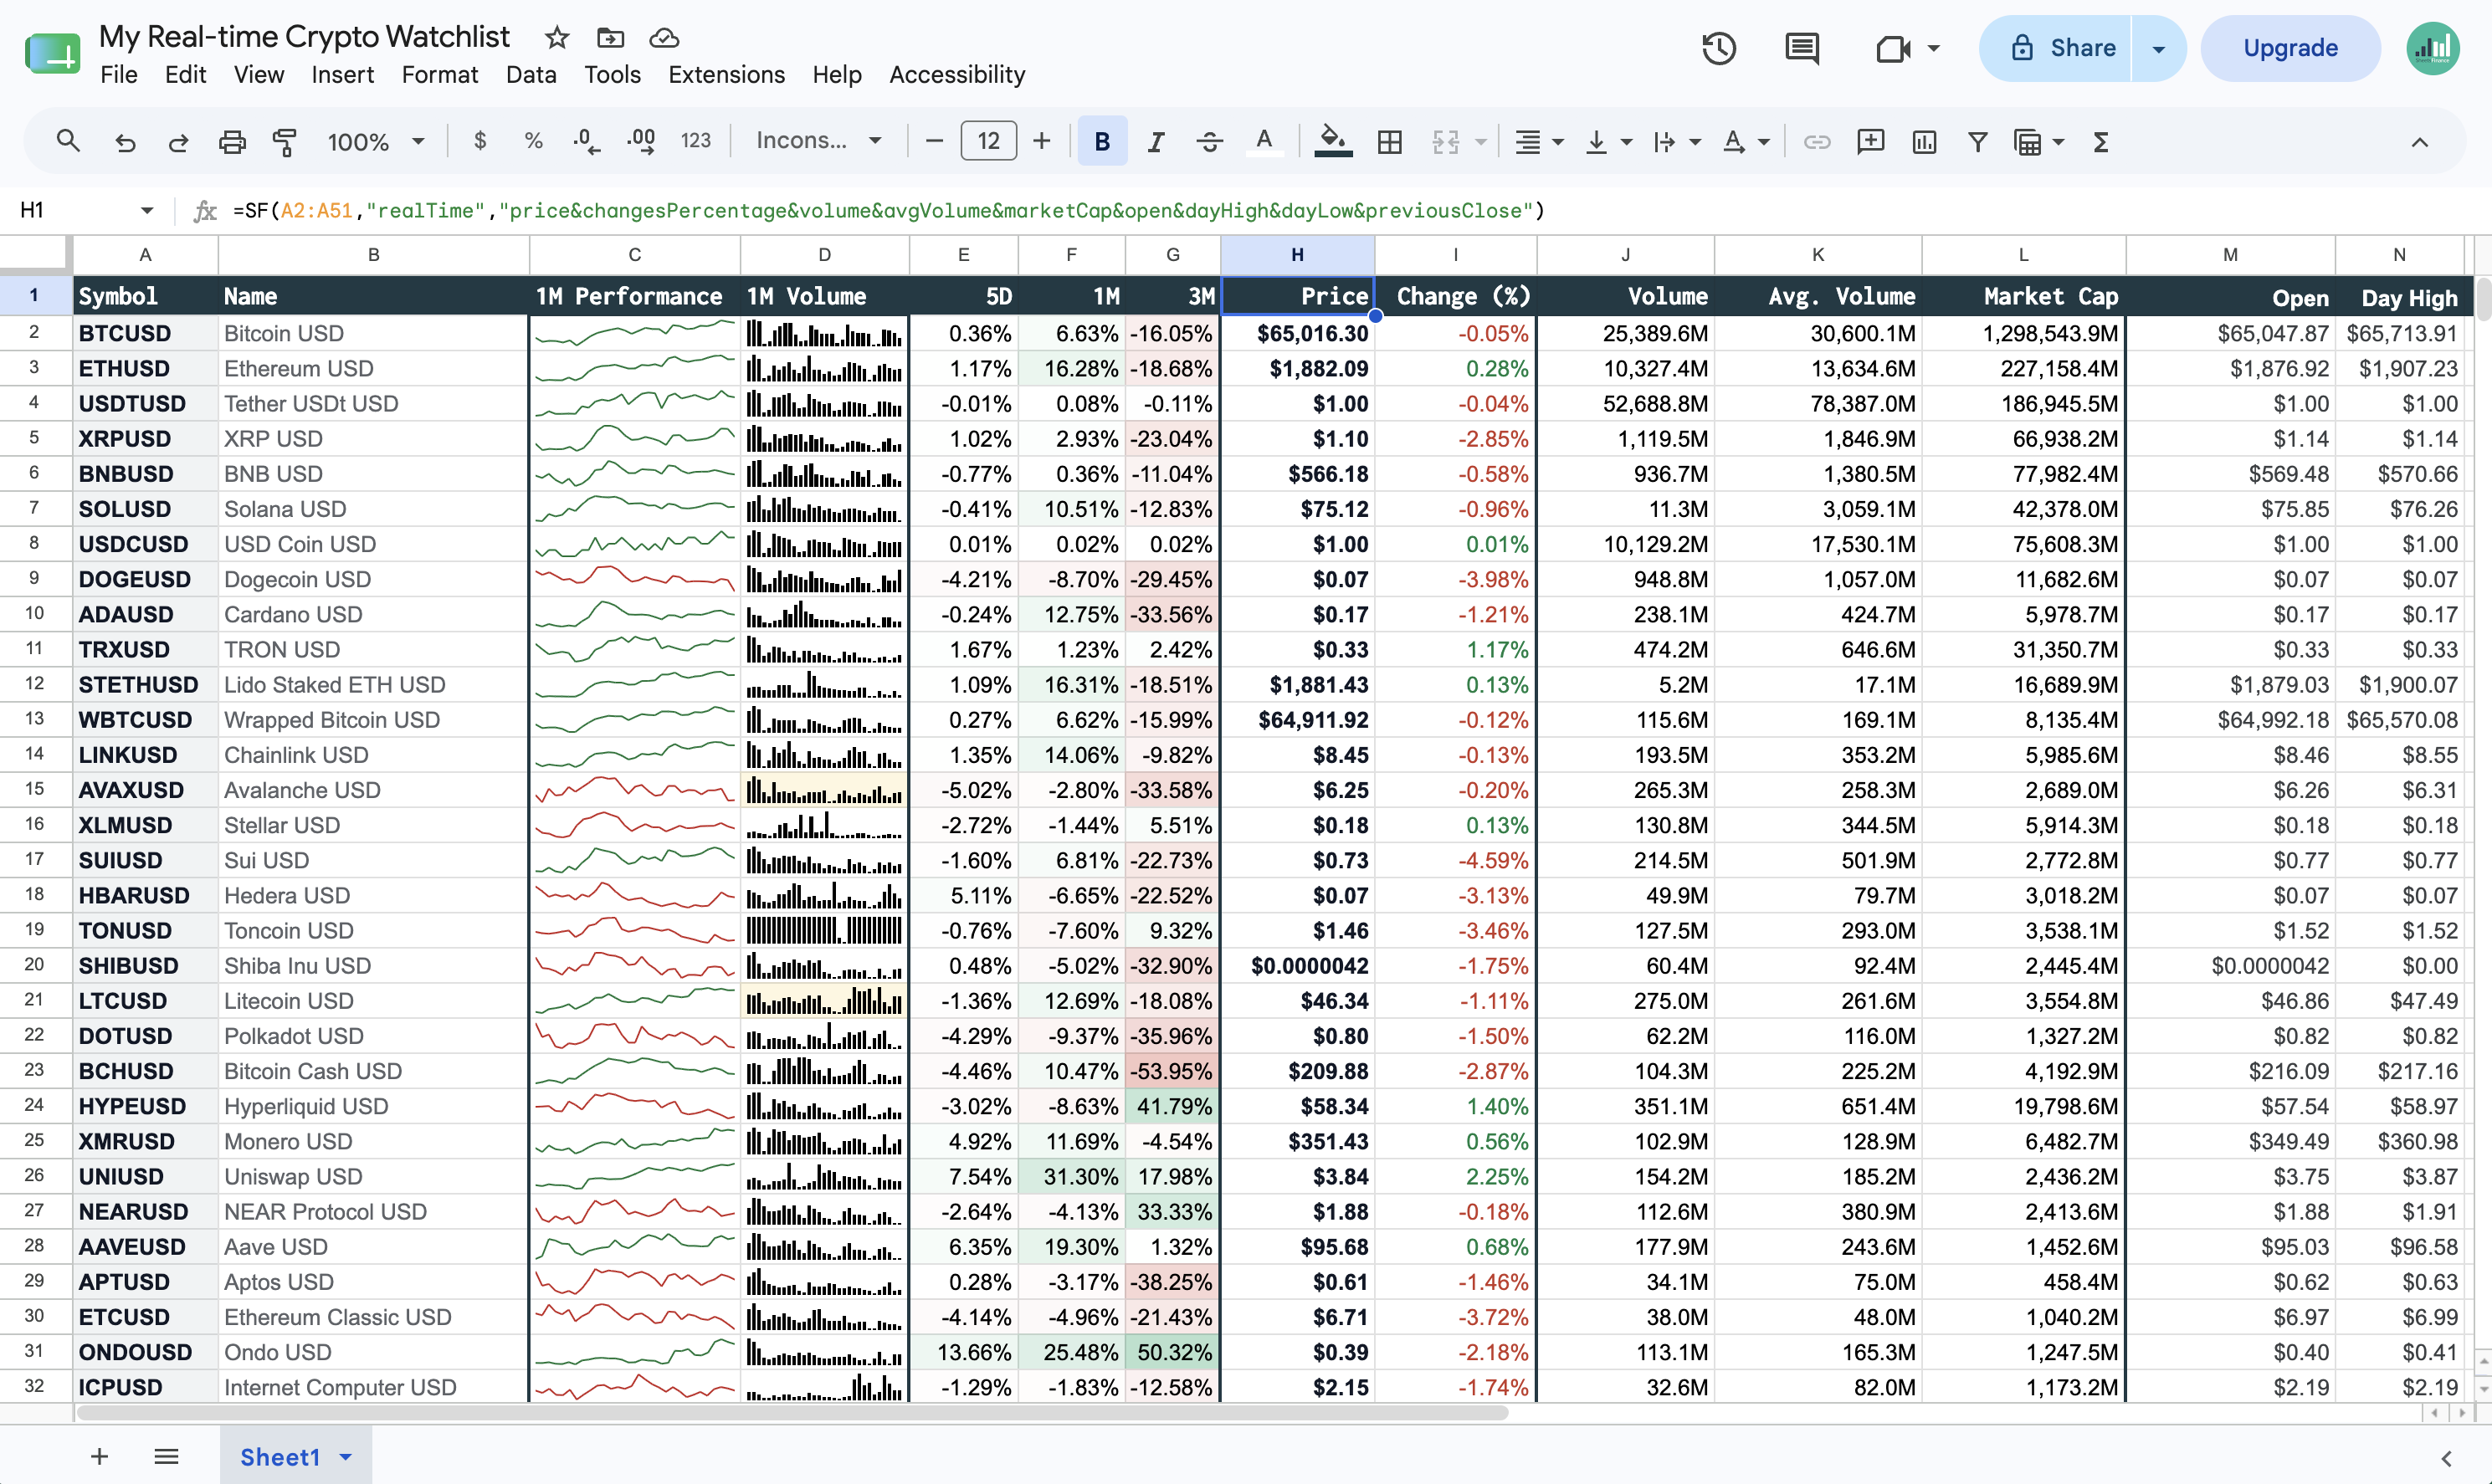Toggle italic formatting
This screenshot has height=1484, width=2492.
[x=1156, y=142]
